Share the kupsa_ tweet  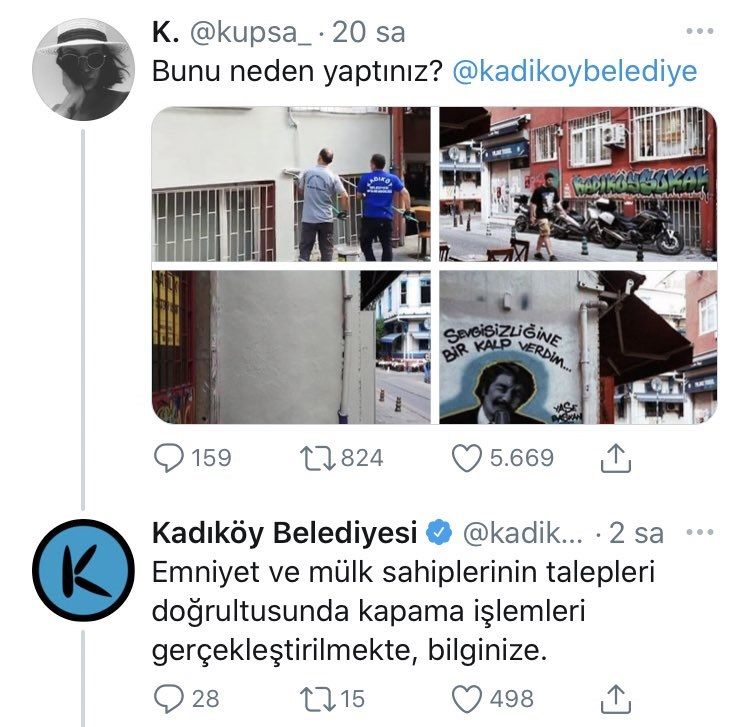pos(616,458)
